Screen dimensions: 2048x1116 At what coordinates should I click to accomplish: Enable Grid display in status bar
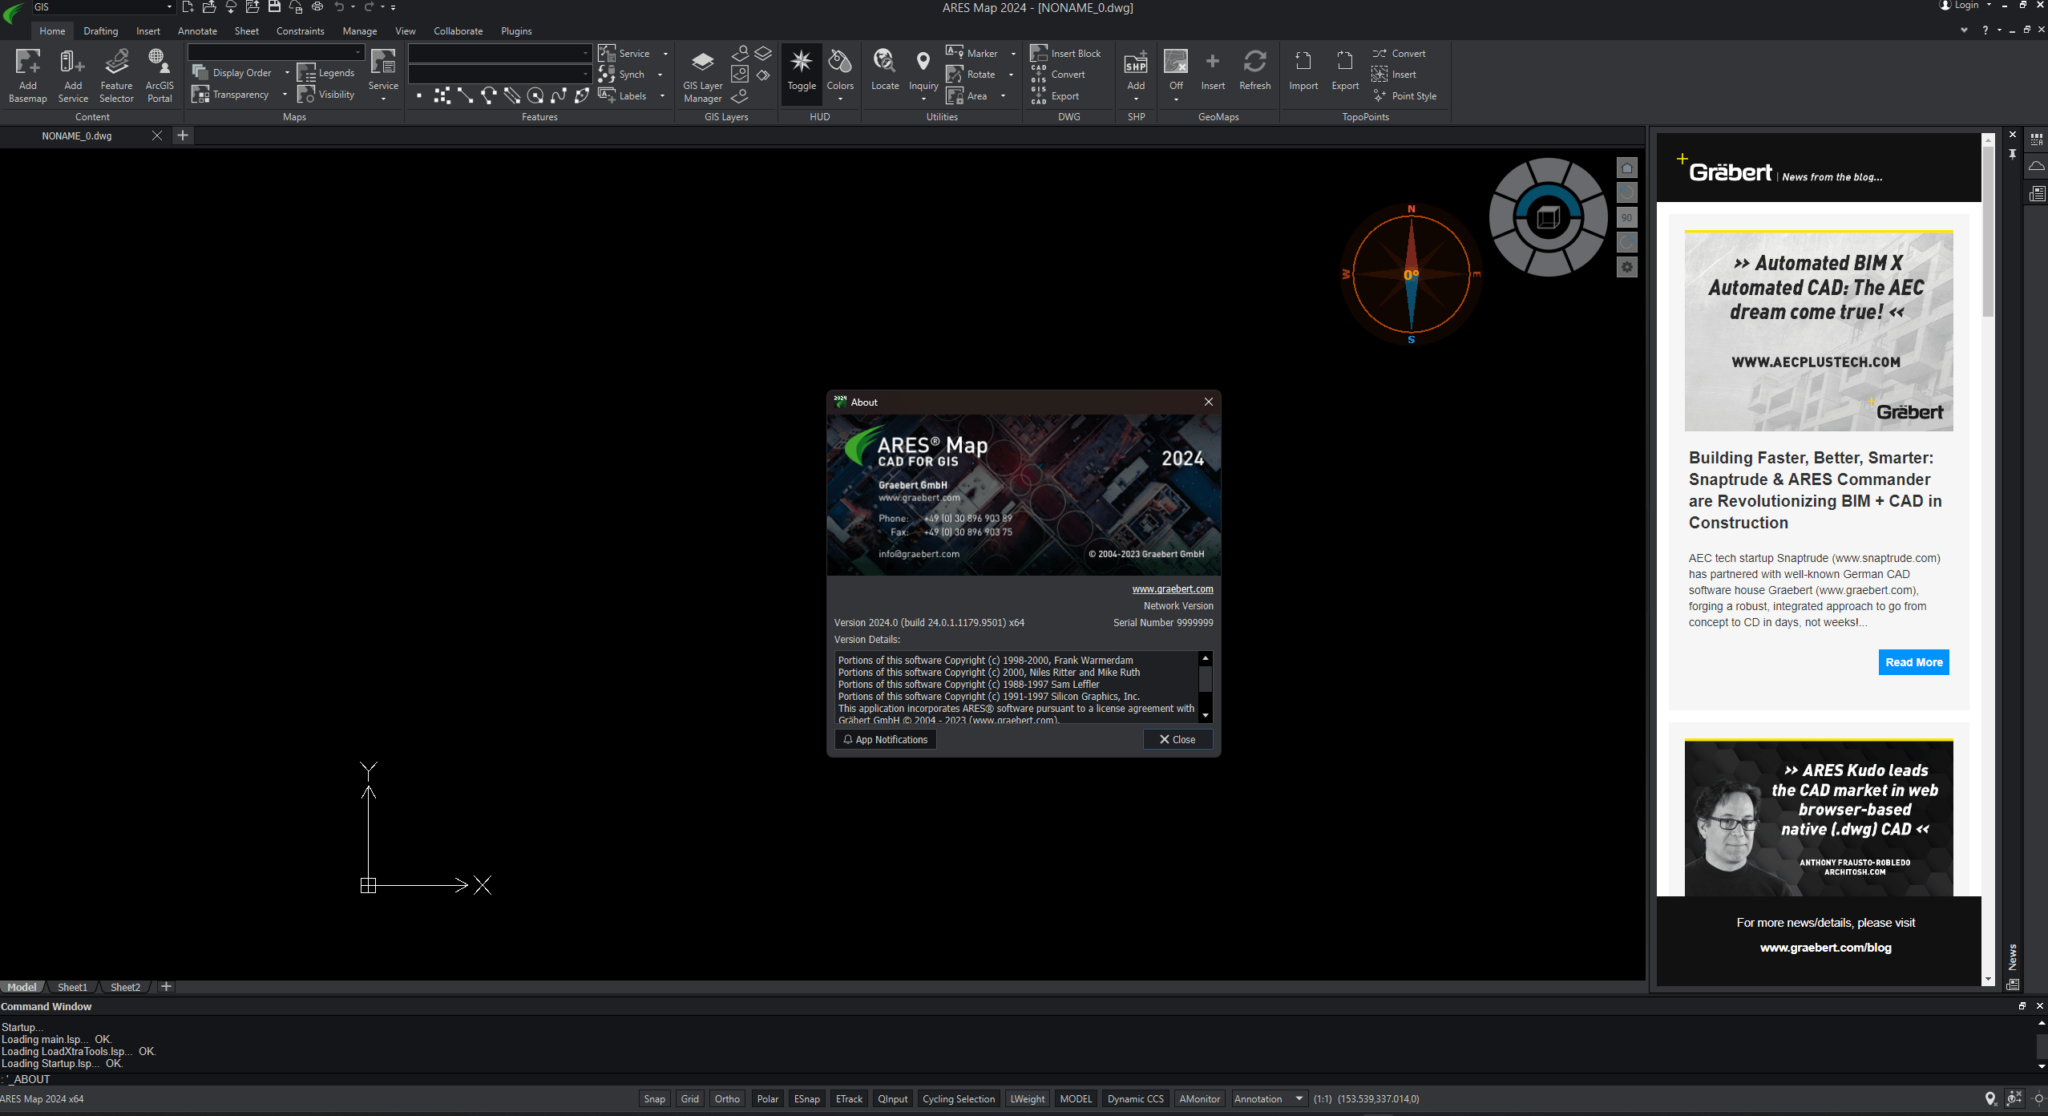690,1099
